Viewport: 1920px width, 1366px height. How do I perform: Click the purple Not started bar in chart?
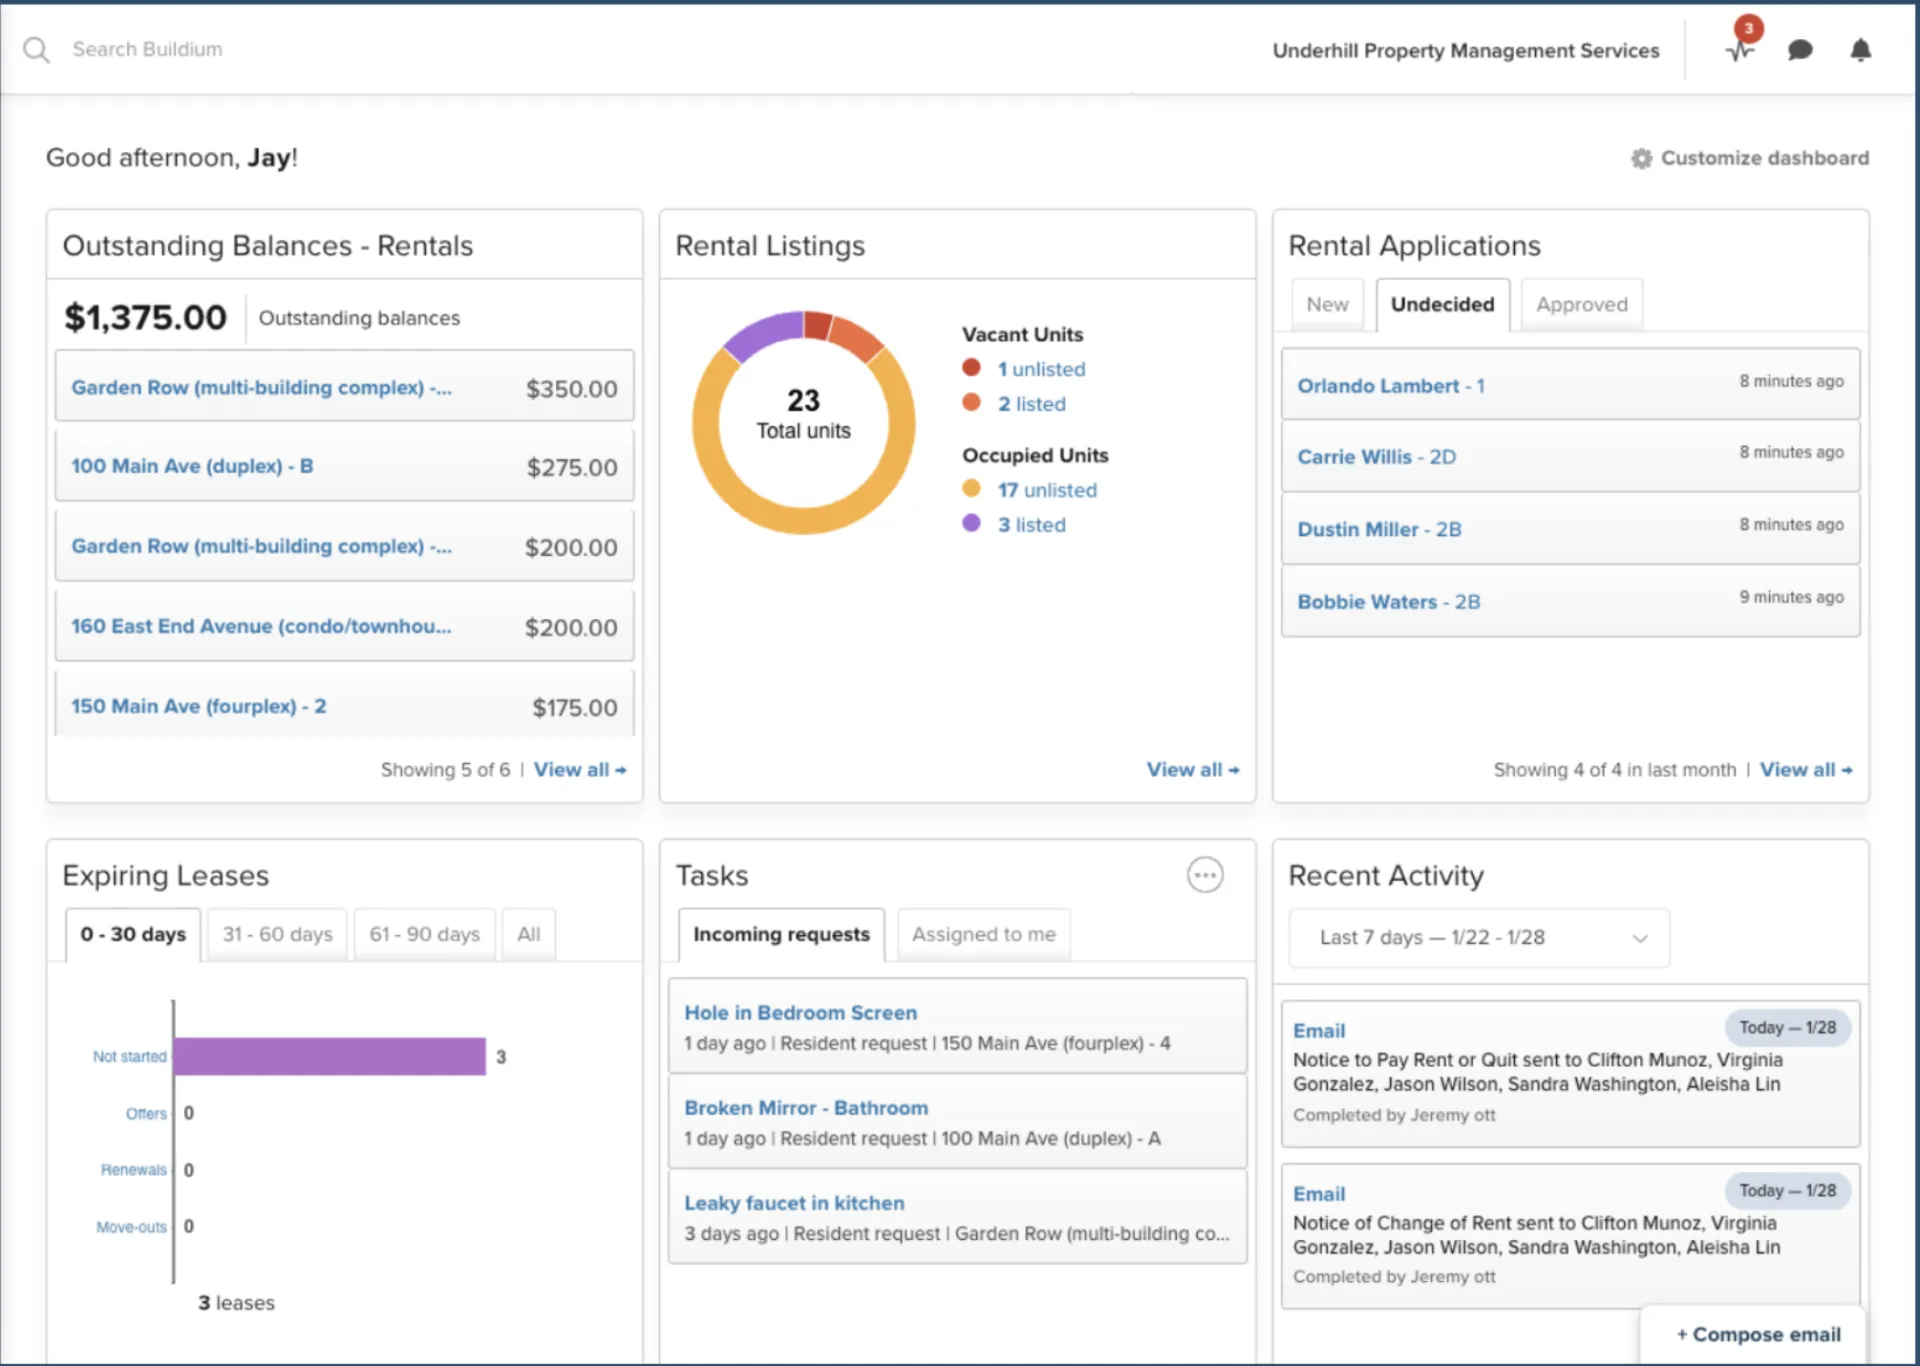[x=330, y=1056]
